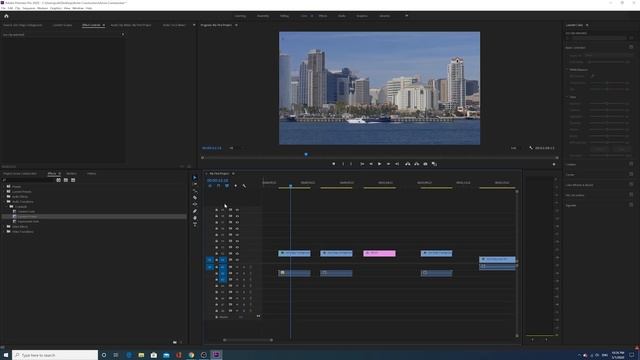Filter Effects by Accelerated Effects icon

click(x=58, y=180)
